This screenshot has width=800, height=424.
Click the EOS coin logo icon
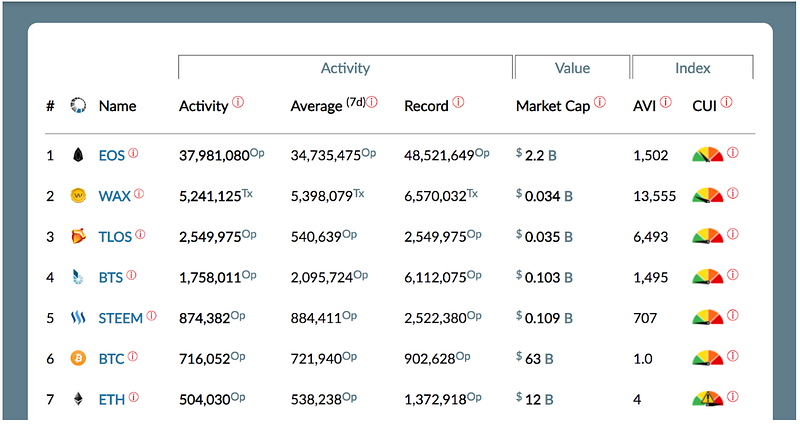pos(77,155)
